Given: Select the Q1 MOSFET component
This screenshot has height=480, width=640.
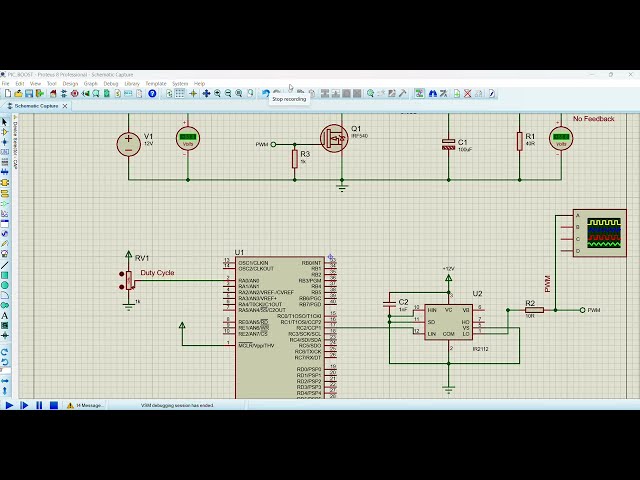Looking at the screenshot, I should (334, 139).
